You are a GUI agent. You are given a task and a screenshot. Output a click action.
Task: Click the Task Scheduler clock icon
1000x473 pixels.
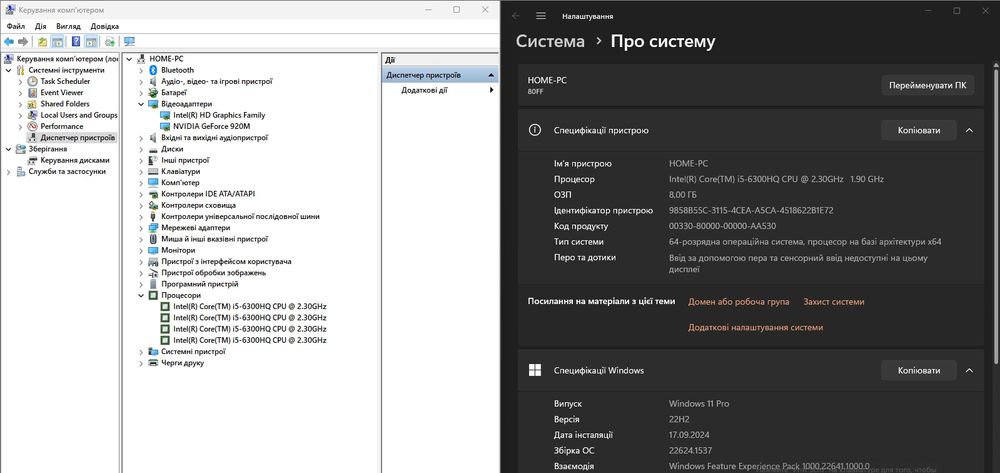click(33, 81)
